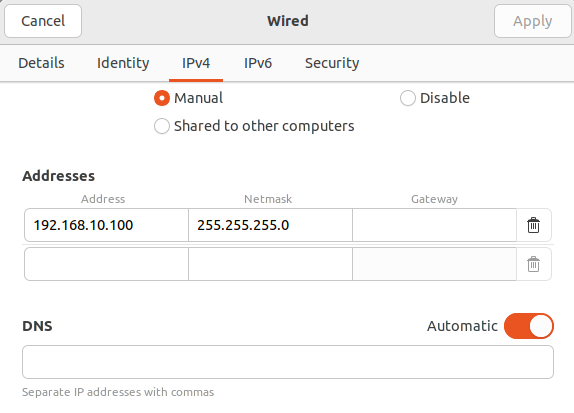
Task: Click the Wired dialog title
Action: (x=288, y=21)
